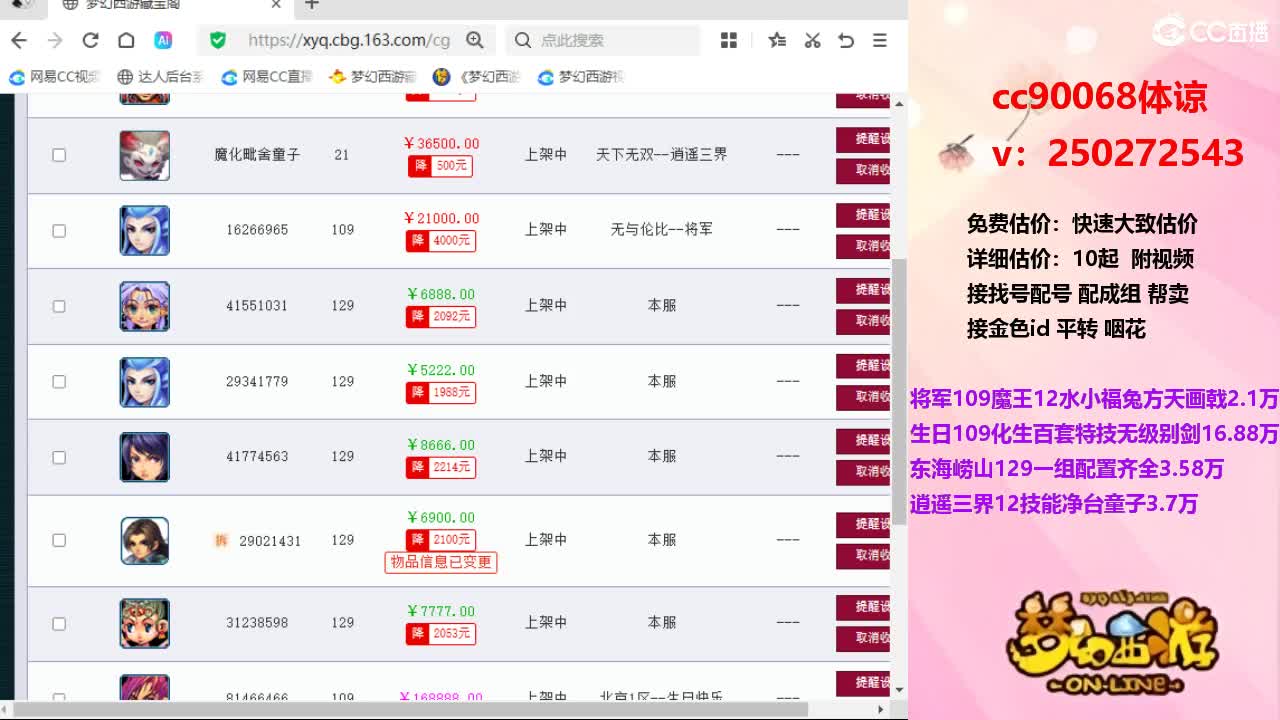Click the address bar URL field
Viewport: 1280px width, 720px height.
(348, 40)
